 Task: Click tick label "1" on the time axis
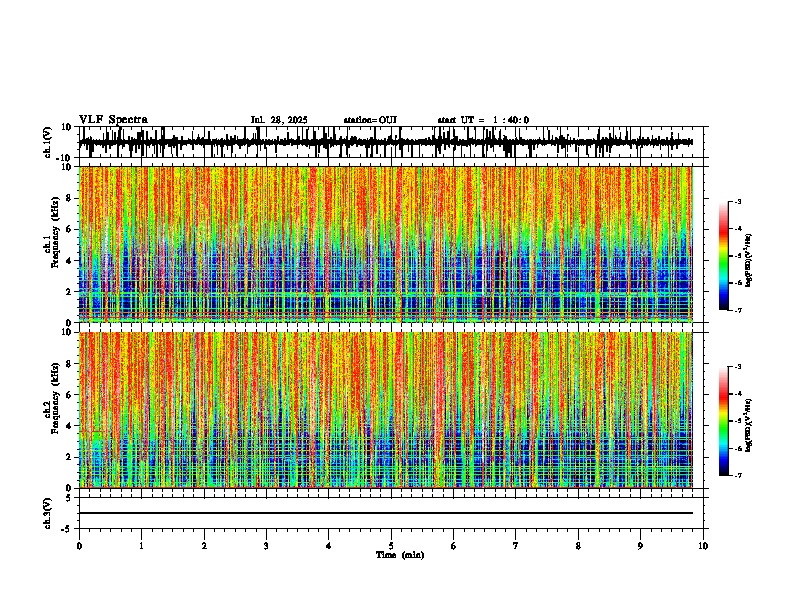(141, 546)
